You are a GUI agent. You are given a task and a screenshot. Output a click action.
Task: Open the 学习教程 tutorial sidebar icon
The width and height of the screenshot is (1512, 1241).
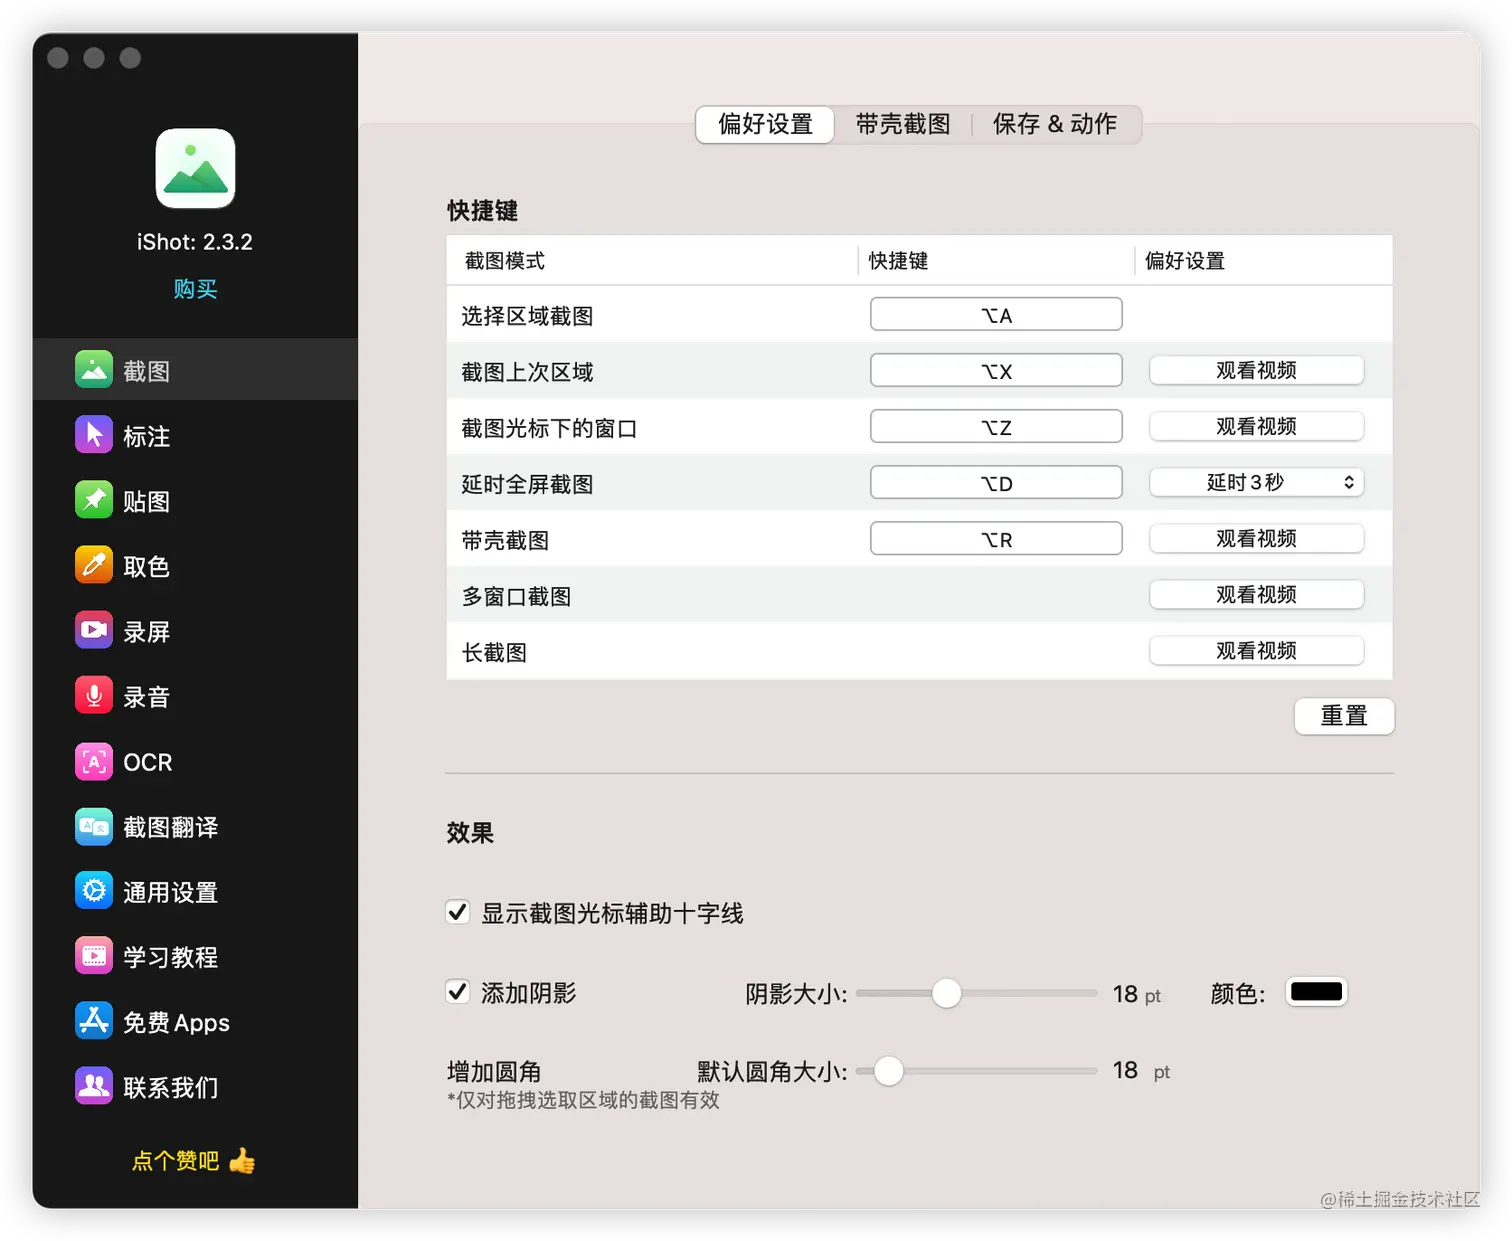click(x=94, y=956)
